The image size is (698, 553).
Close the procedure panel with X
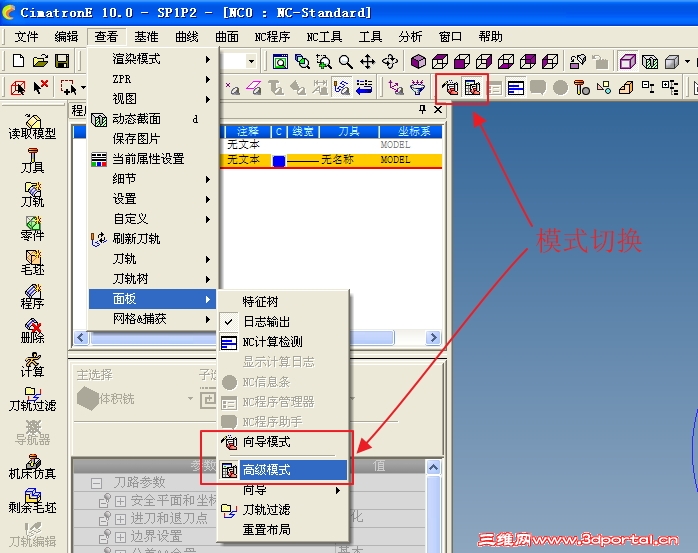click(x=438, y=109)
